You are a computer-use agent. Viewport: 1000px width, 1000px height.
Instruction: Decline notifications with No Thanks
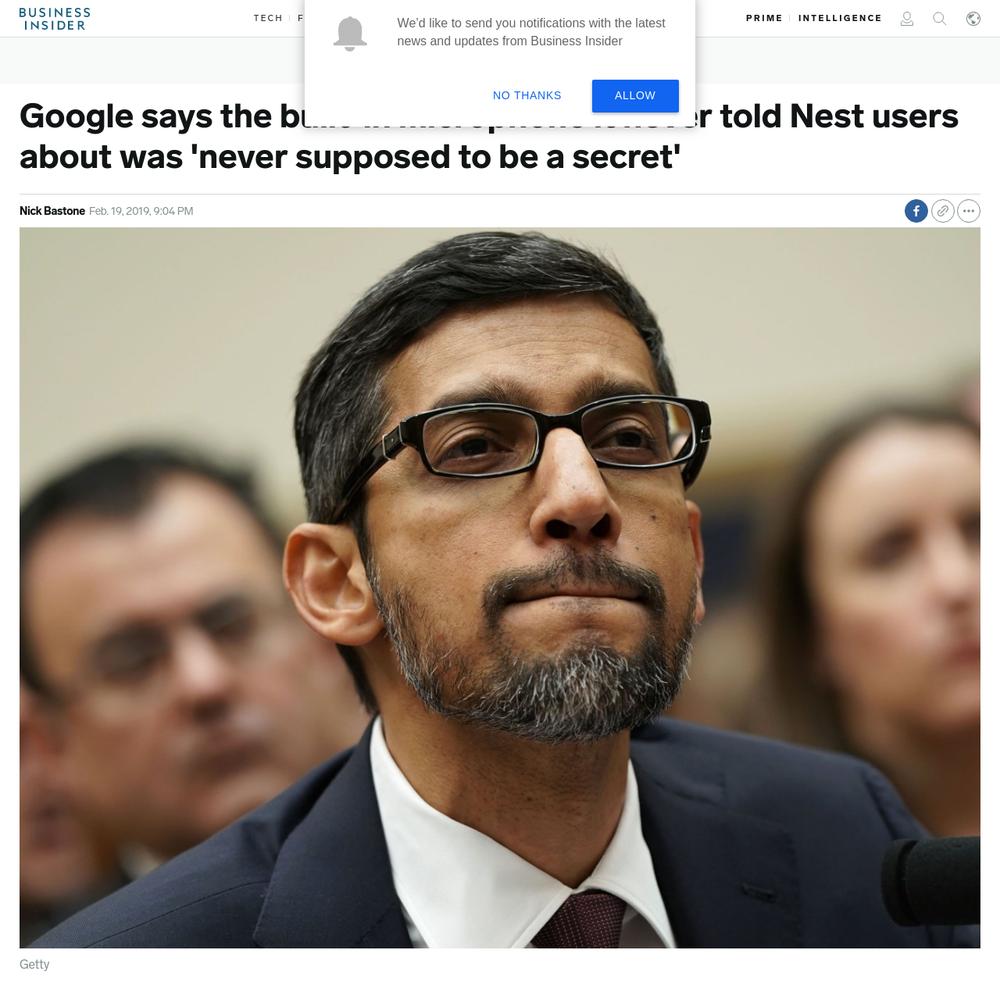pos(527,96)
